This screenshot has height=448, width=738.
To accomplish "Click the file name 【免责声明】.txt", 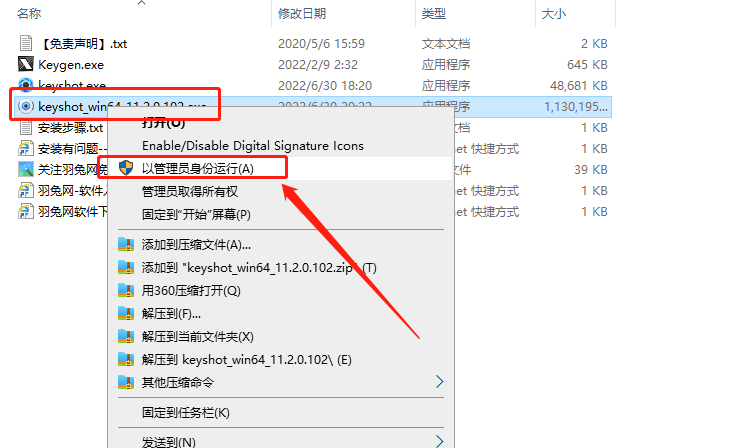I will click(x=82, y=44).
